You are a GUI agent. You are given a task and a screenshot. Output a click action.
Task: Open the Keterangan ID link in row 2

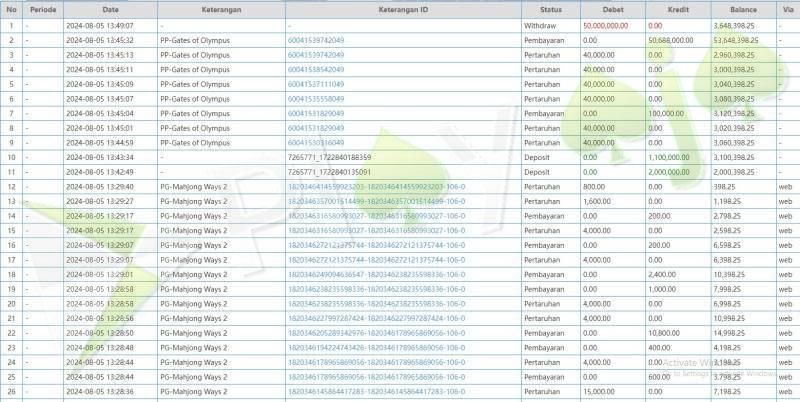coord(315,40)
